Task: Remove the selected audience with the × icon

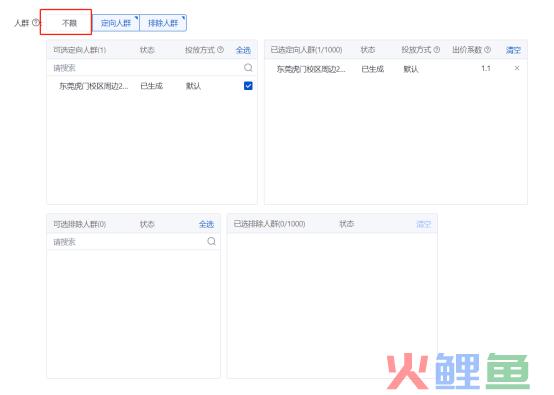Action: pyautogui.click(x=517, y=68)
